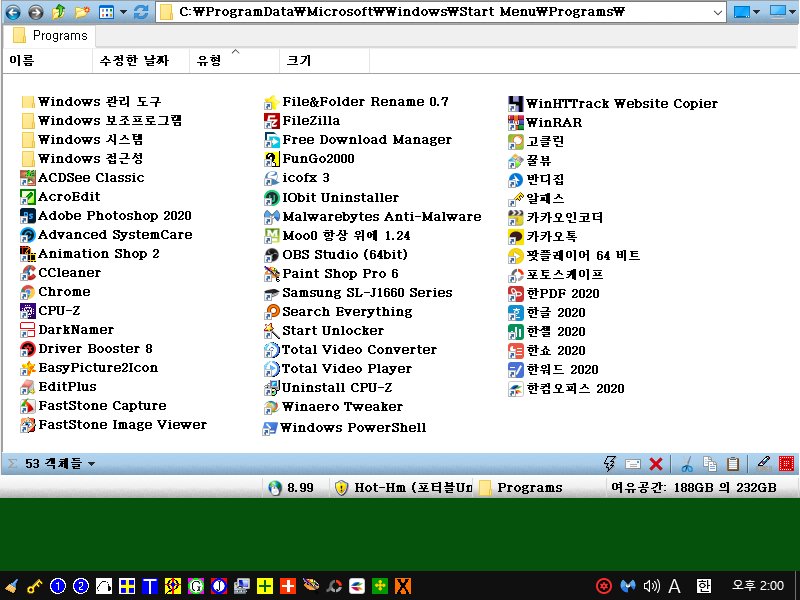Viewport: 800px width, 600px height.
Task: Select the Total Video Converter shortcut
Action: click(x=351, y=349)
